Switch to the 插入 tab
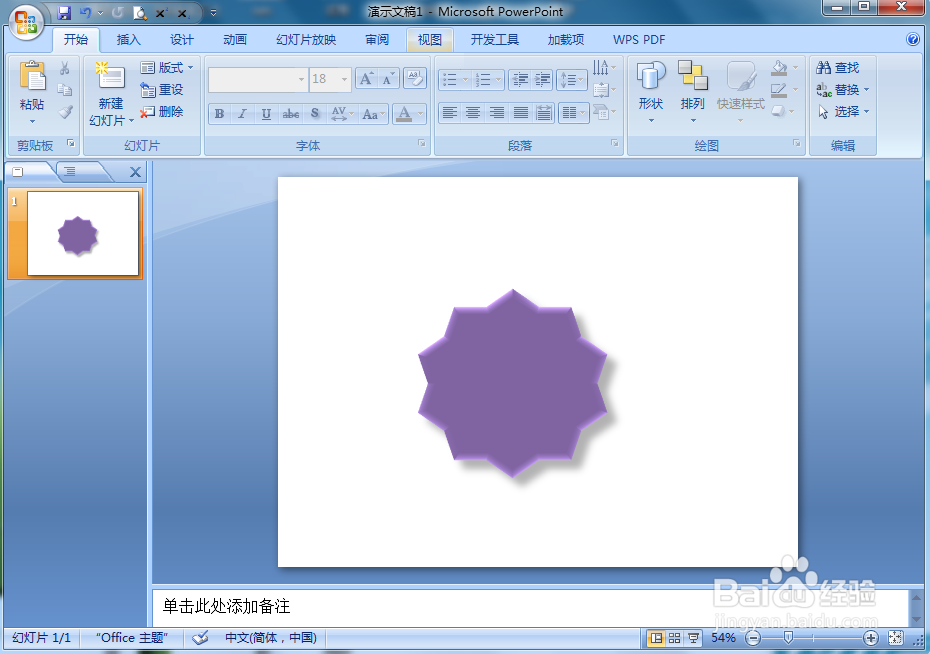 pos(128,40)
